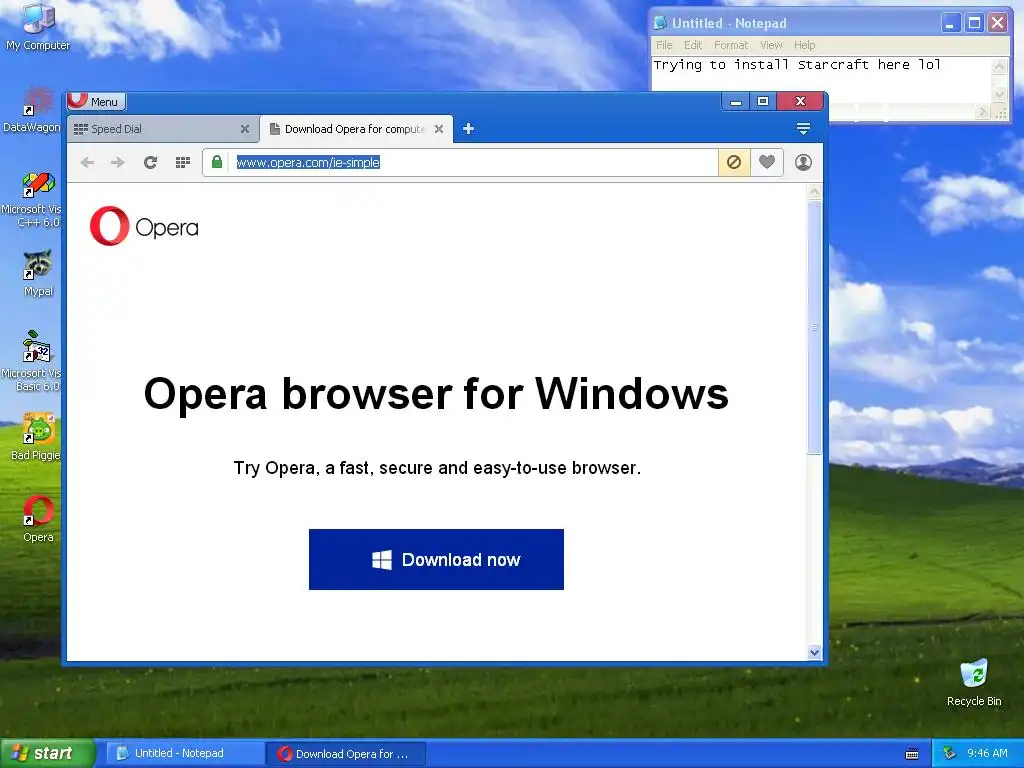Open Notepad's Help menu

point(805,45)
